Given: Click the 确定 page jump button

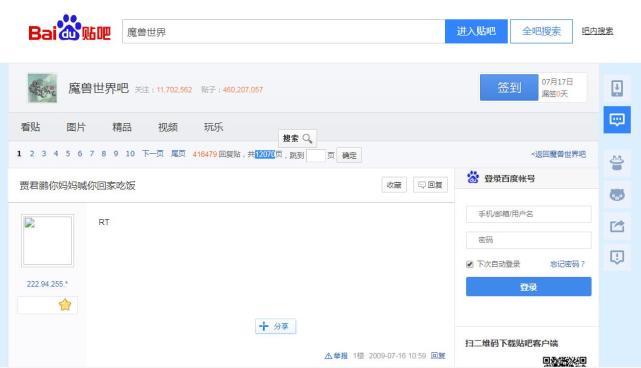Looking at the screenshot, I should [x=349, y=155].
